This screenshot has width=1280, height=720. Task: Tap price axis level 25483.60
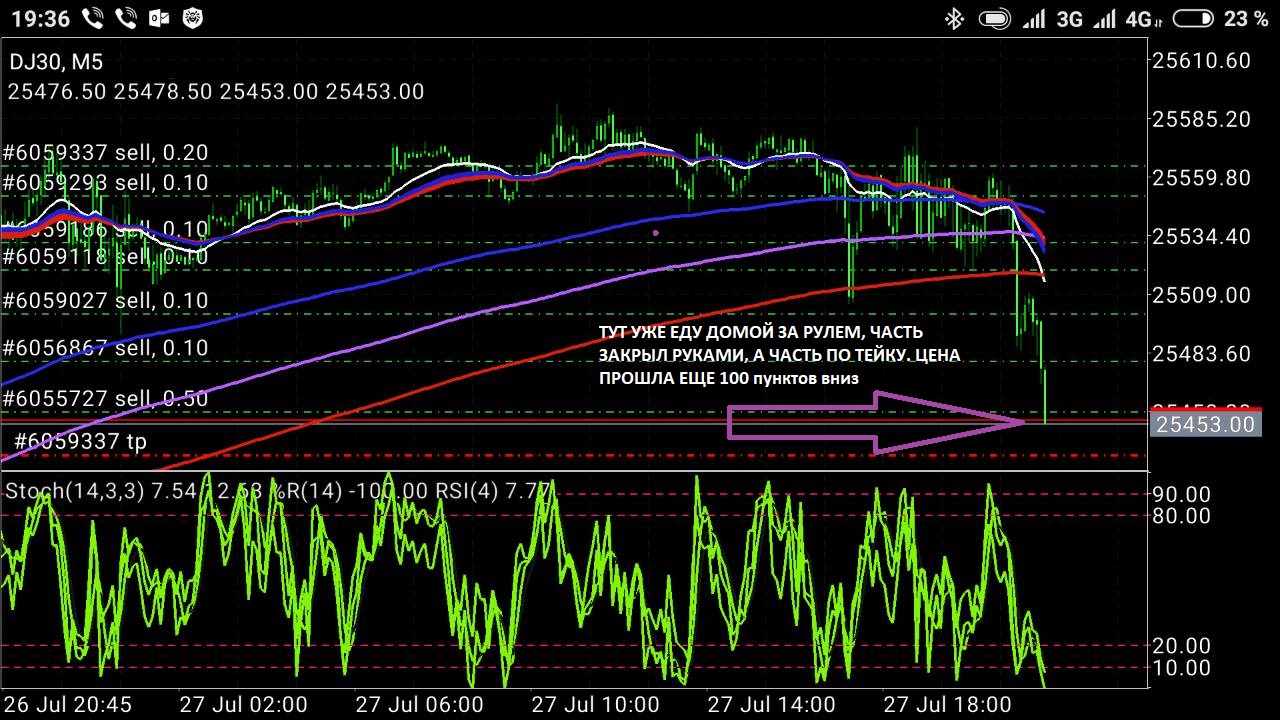click(x=1202, y=354)
